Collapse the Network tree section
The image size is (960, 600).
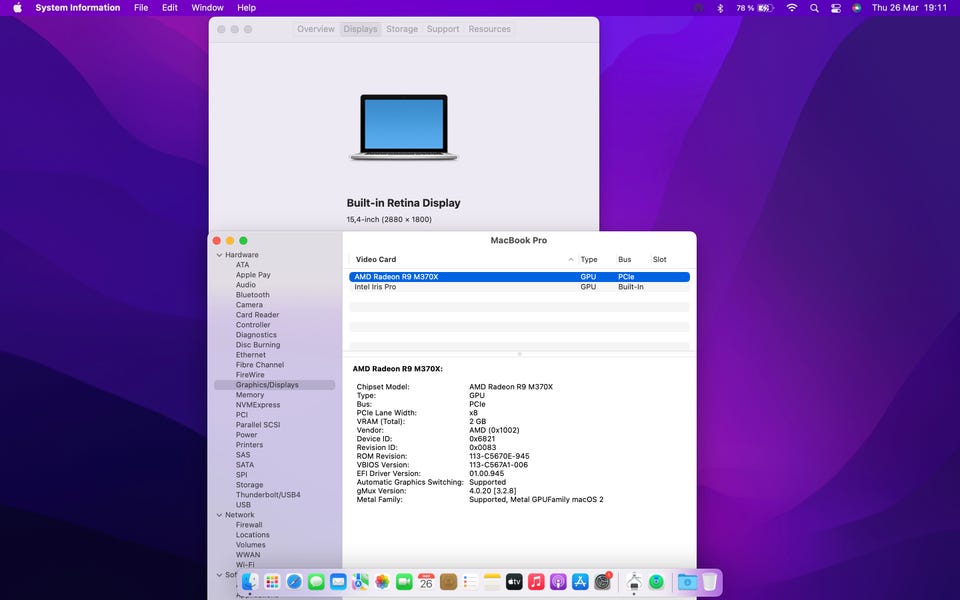click(x=218, y=515)
